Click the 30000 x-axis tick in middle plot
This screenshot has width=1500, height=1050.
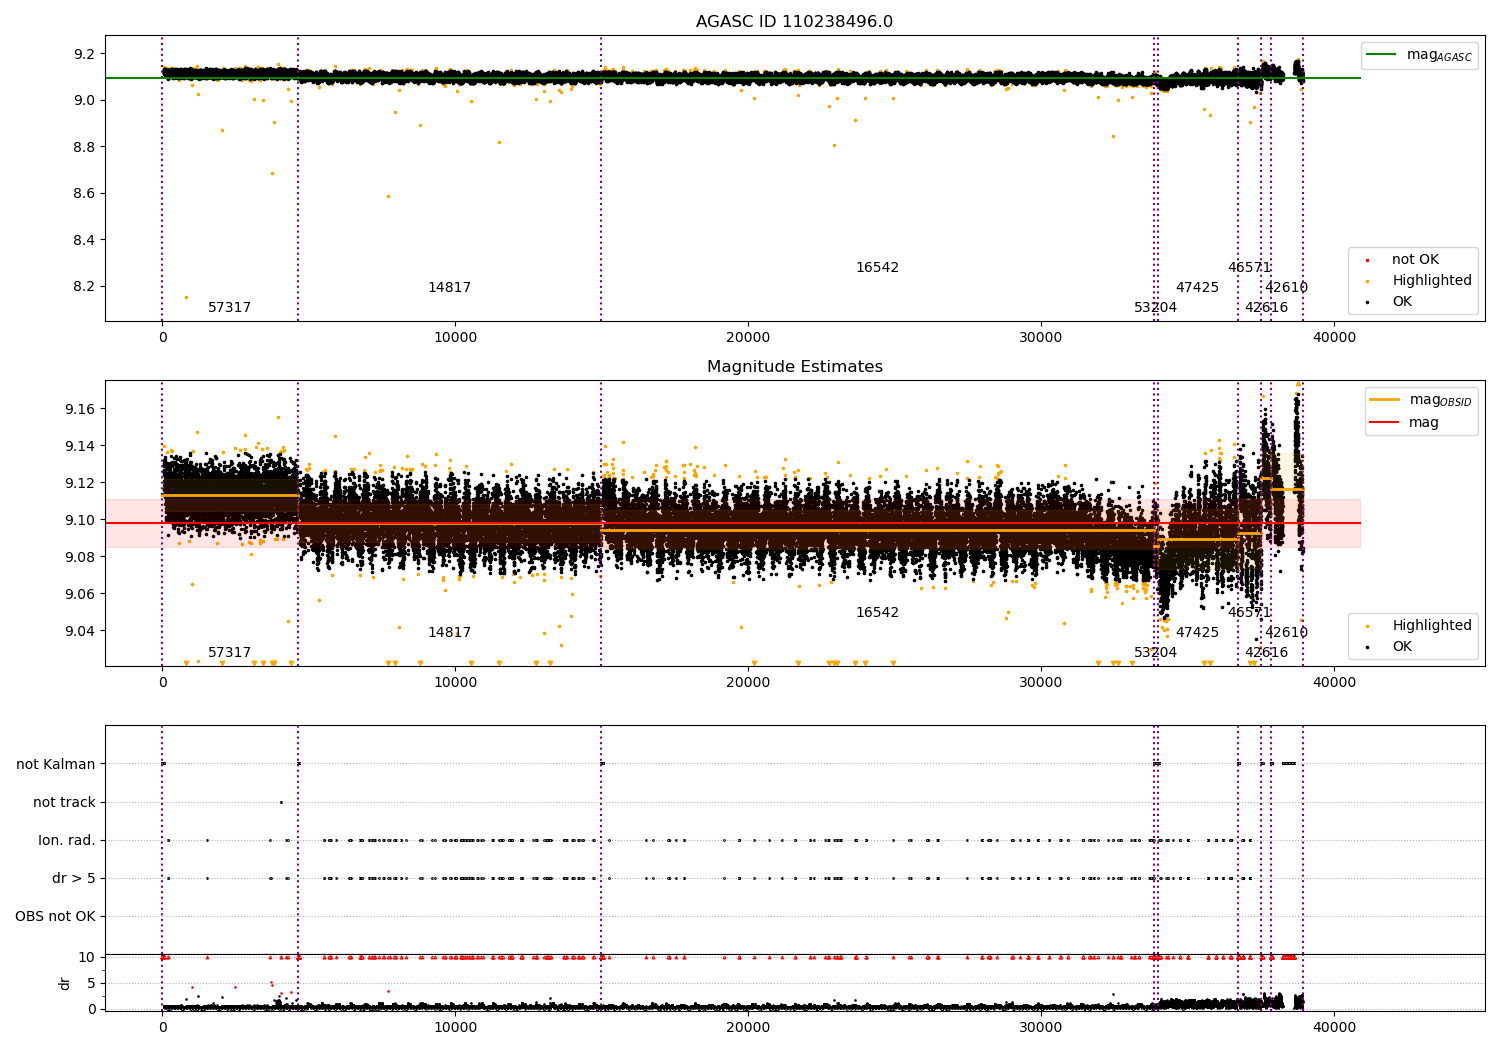point(1041,683)
